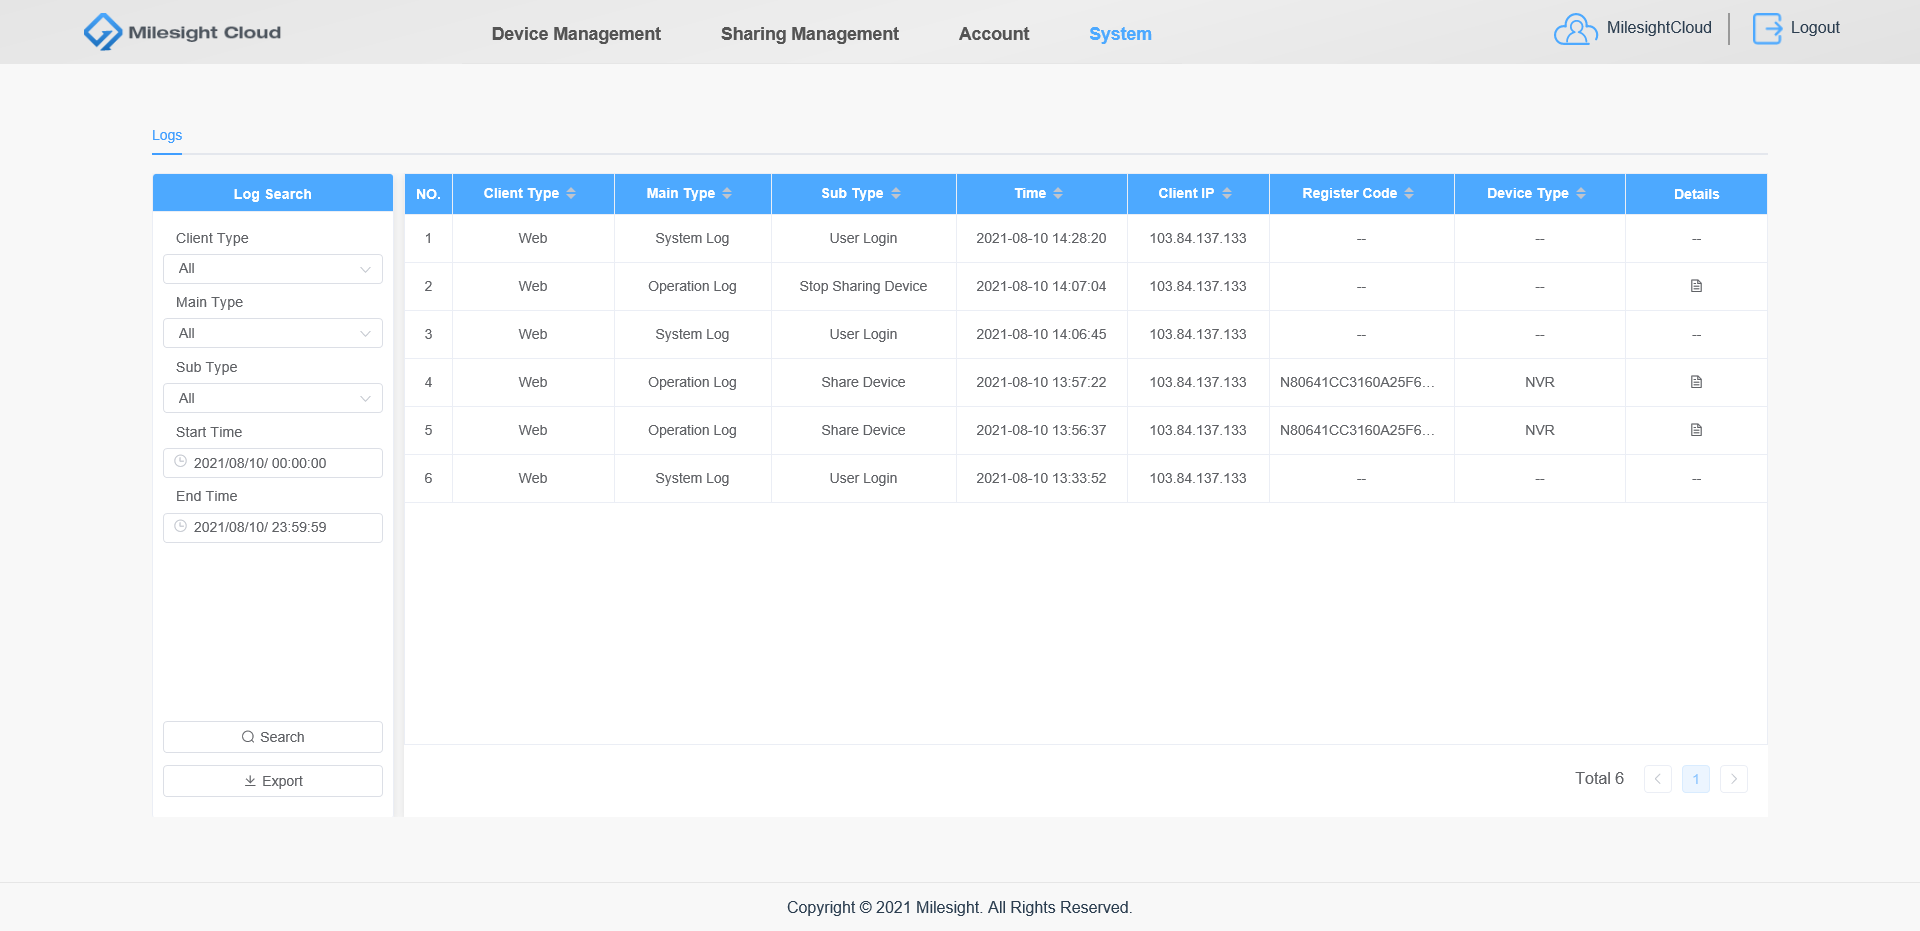Click clock icon in End Time field
This screenshot has height=931, width=1920.
181,526
